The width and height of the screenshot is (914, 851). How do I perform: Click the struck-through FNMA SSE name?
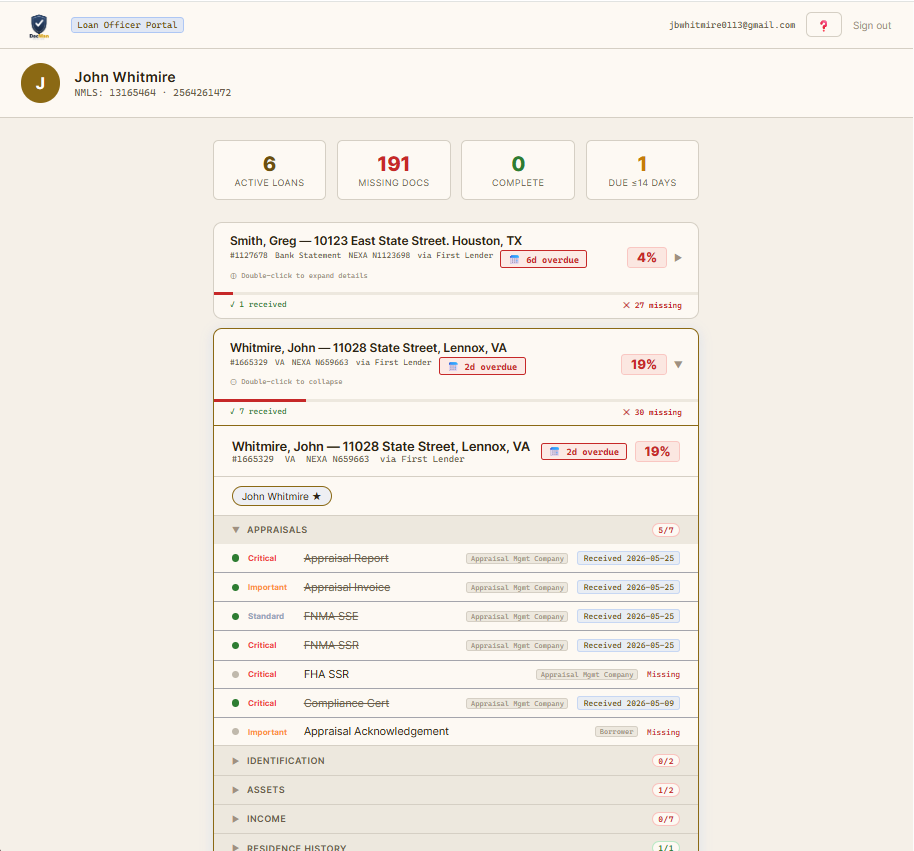pyautogui.click(x=331, y=616)
